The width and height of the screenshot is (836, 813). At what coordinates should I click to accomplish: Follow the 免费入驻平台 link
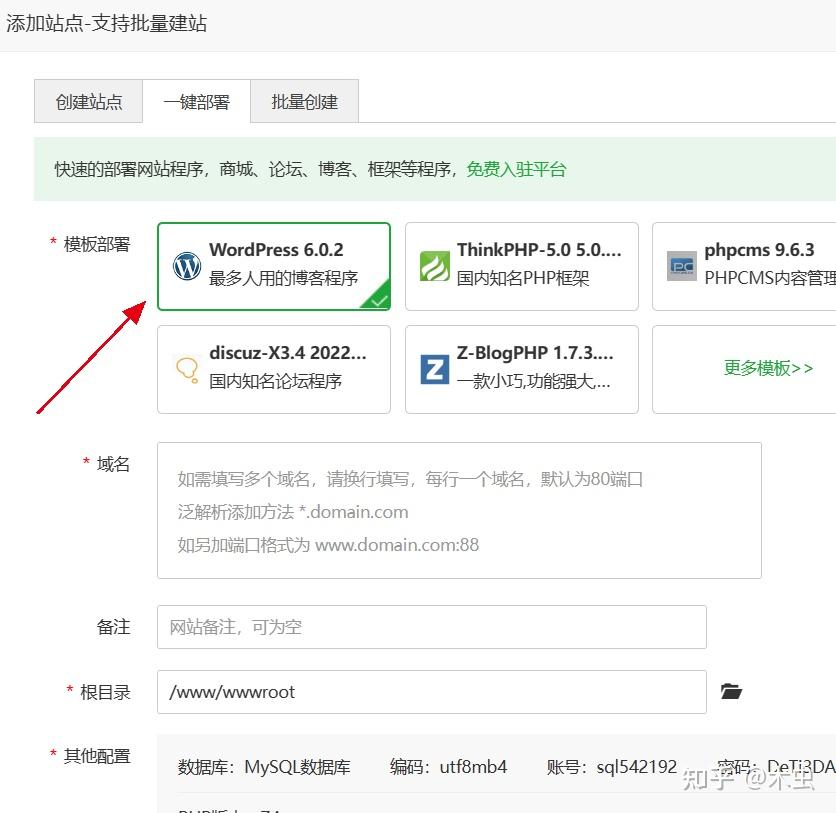point(516,169)
